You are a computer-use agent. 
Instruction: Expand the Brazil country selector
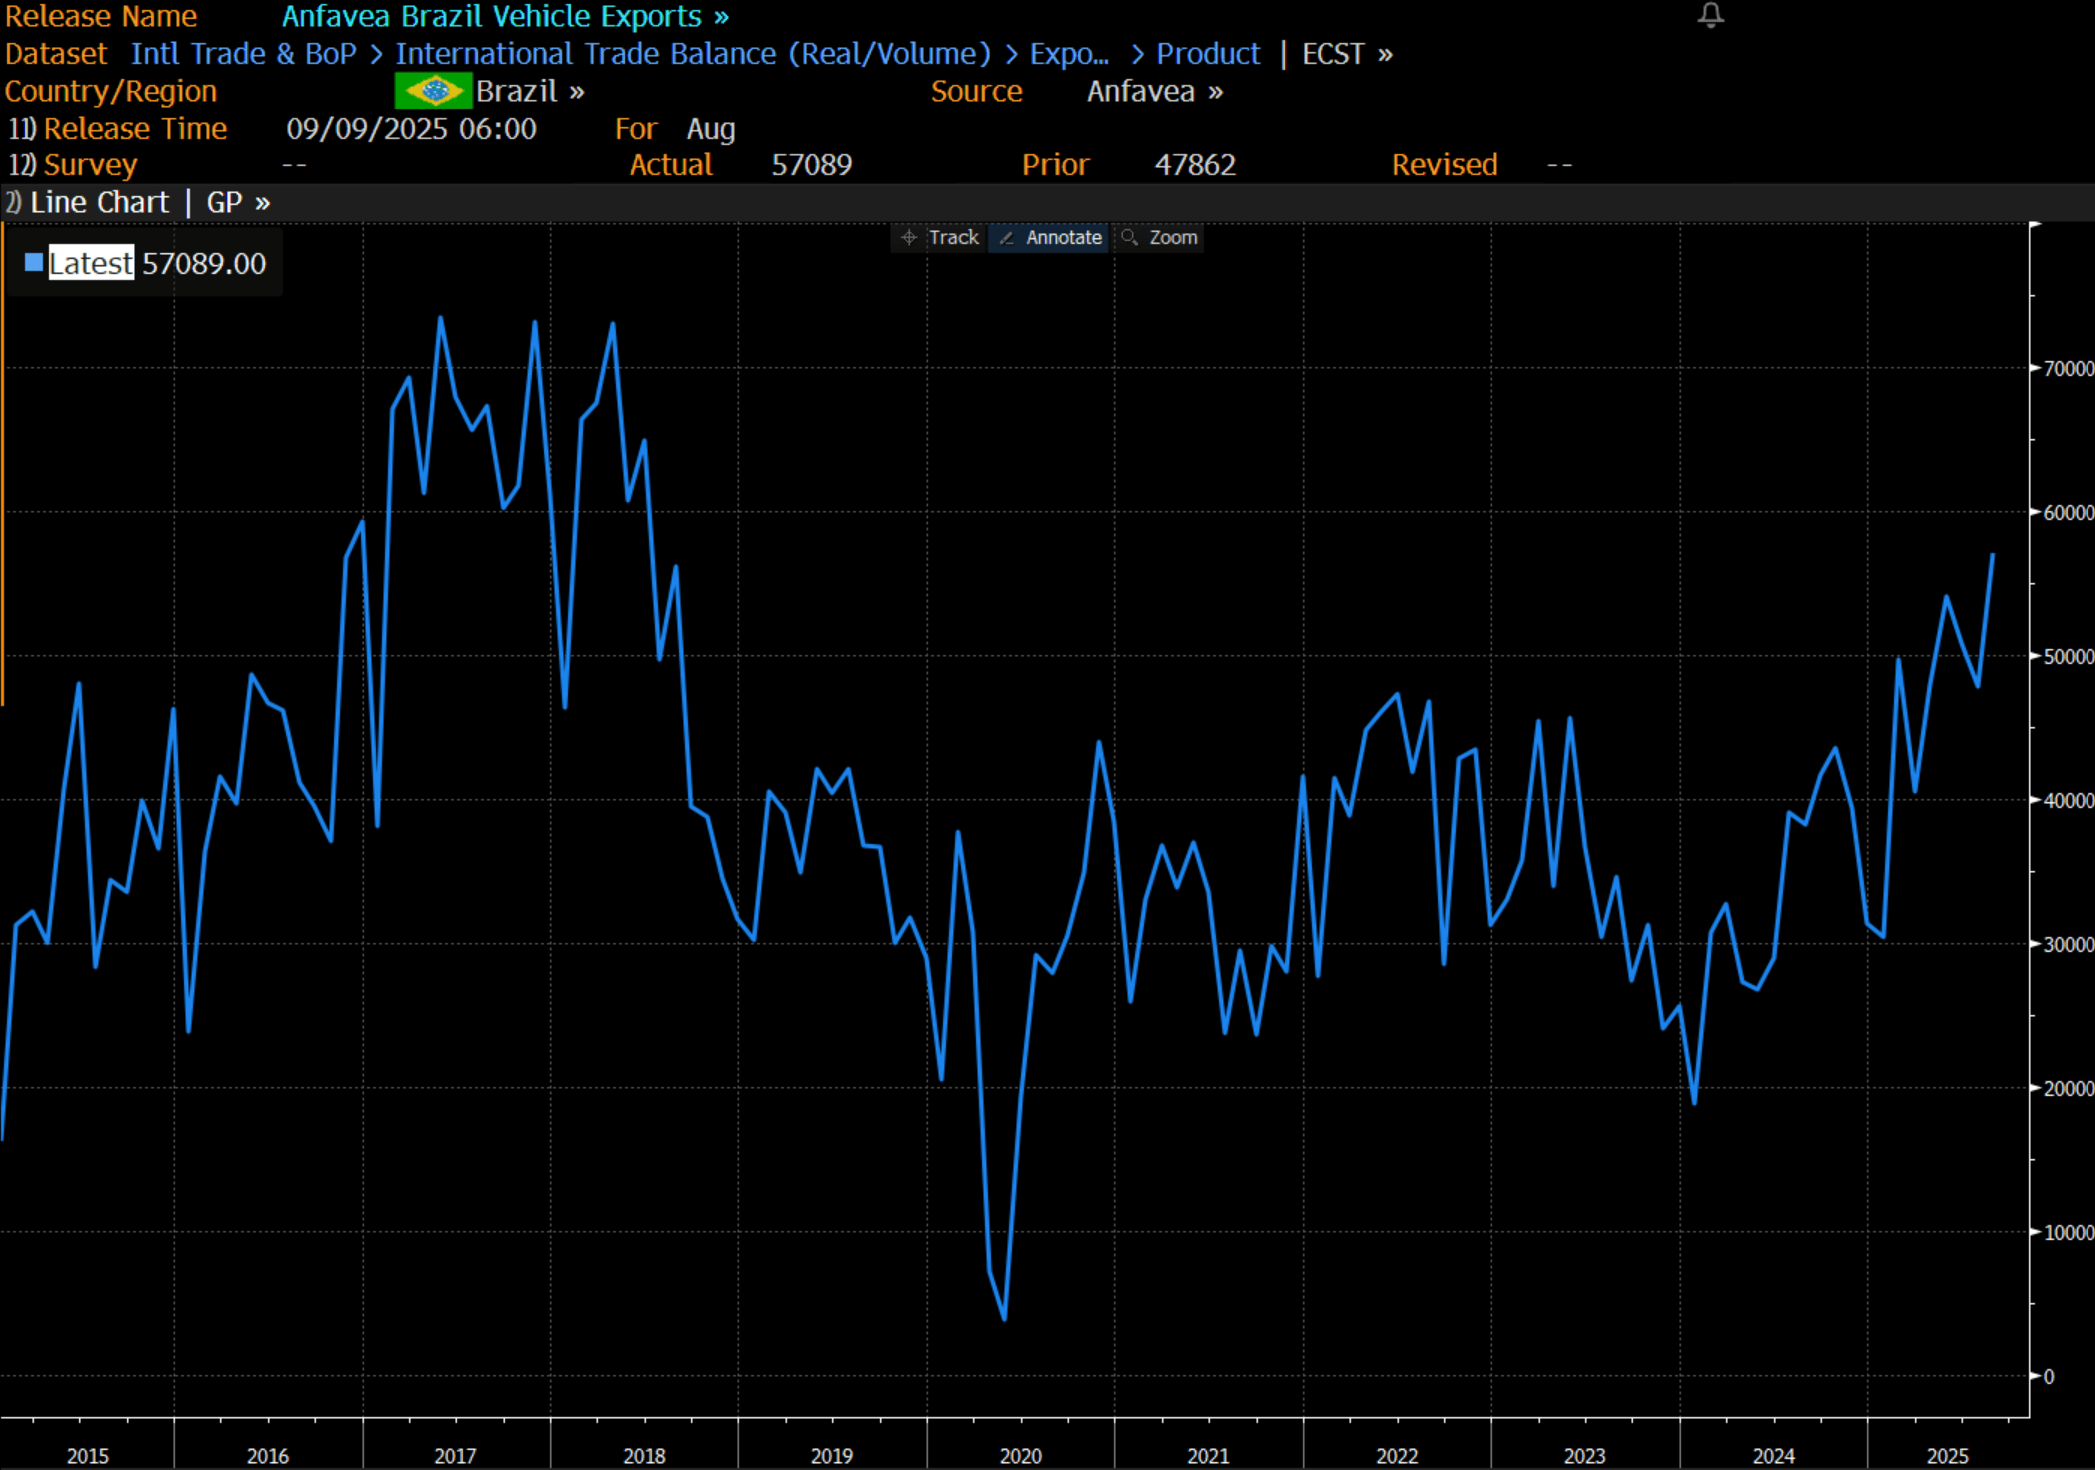529,91
